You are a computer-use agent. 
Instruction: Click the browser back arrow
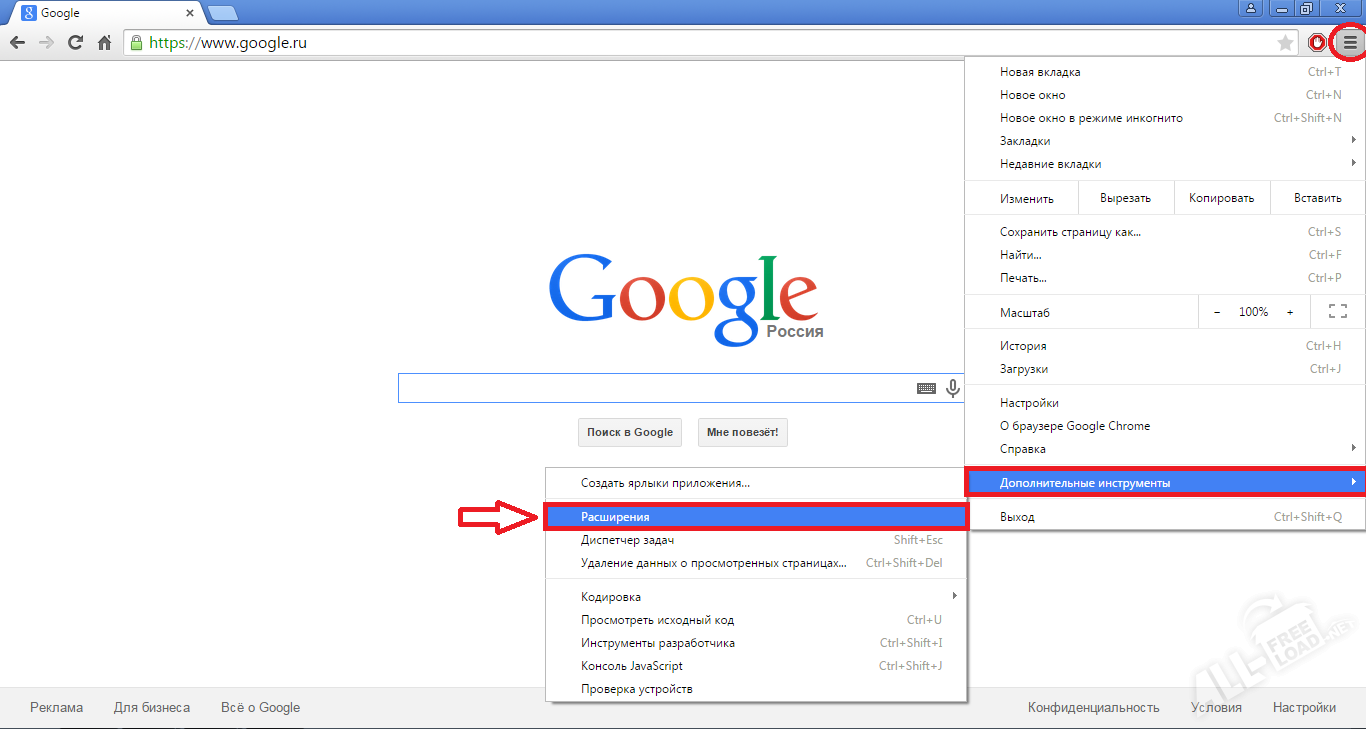(x=17, y=43)
